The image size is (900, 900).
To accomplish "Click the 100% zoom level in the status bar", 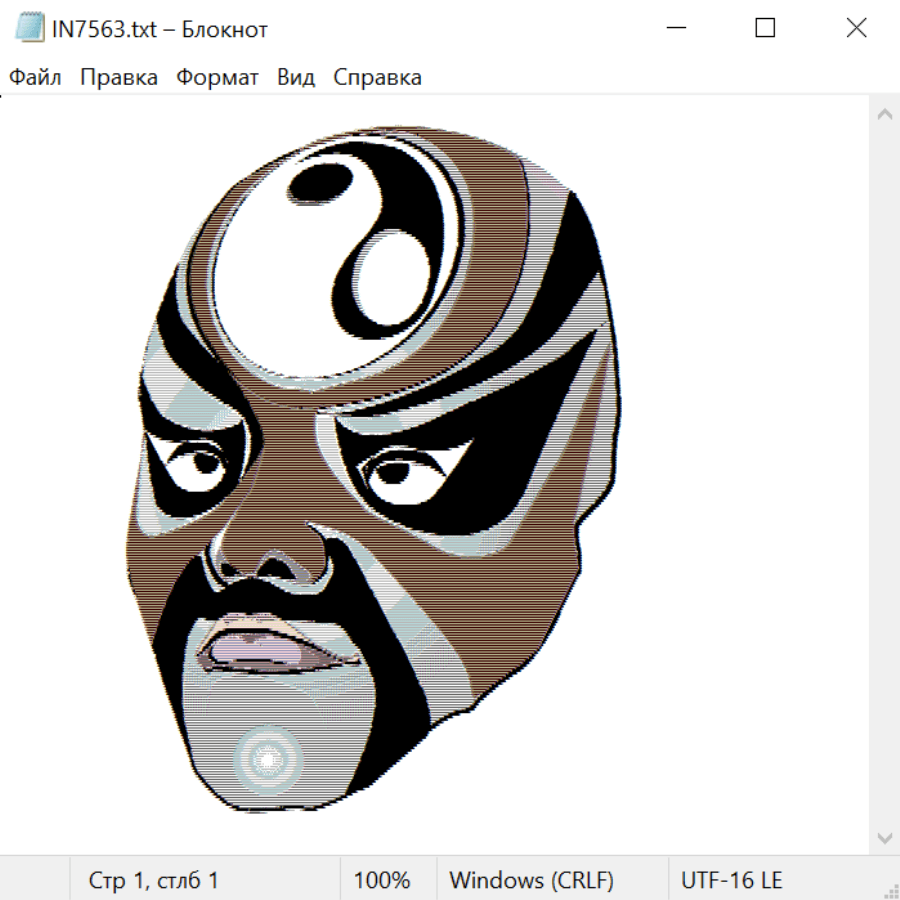I will [382, 880].
